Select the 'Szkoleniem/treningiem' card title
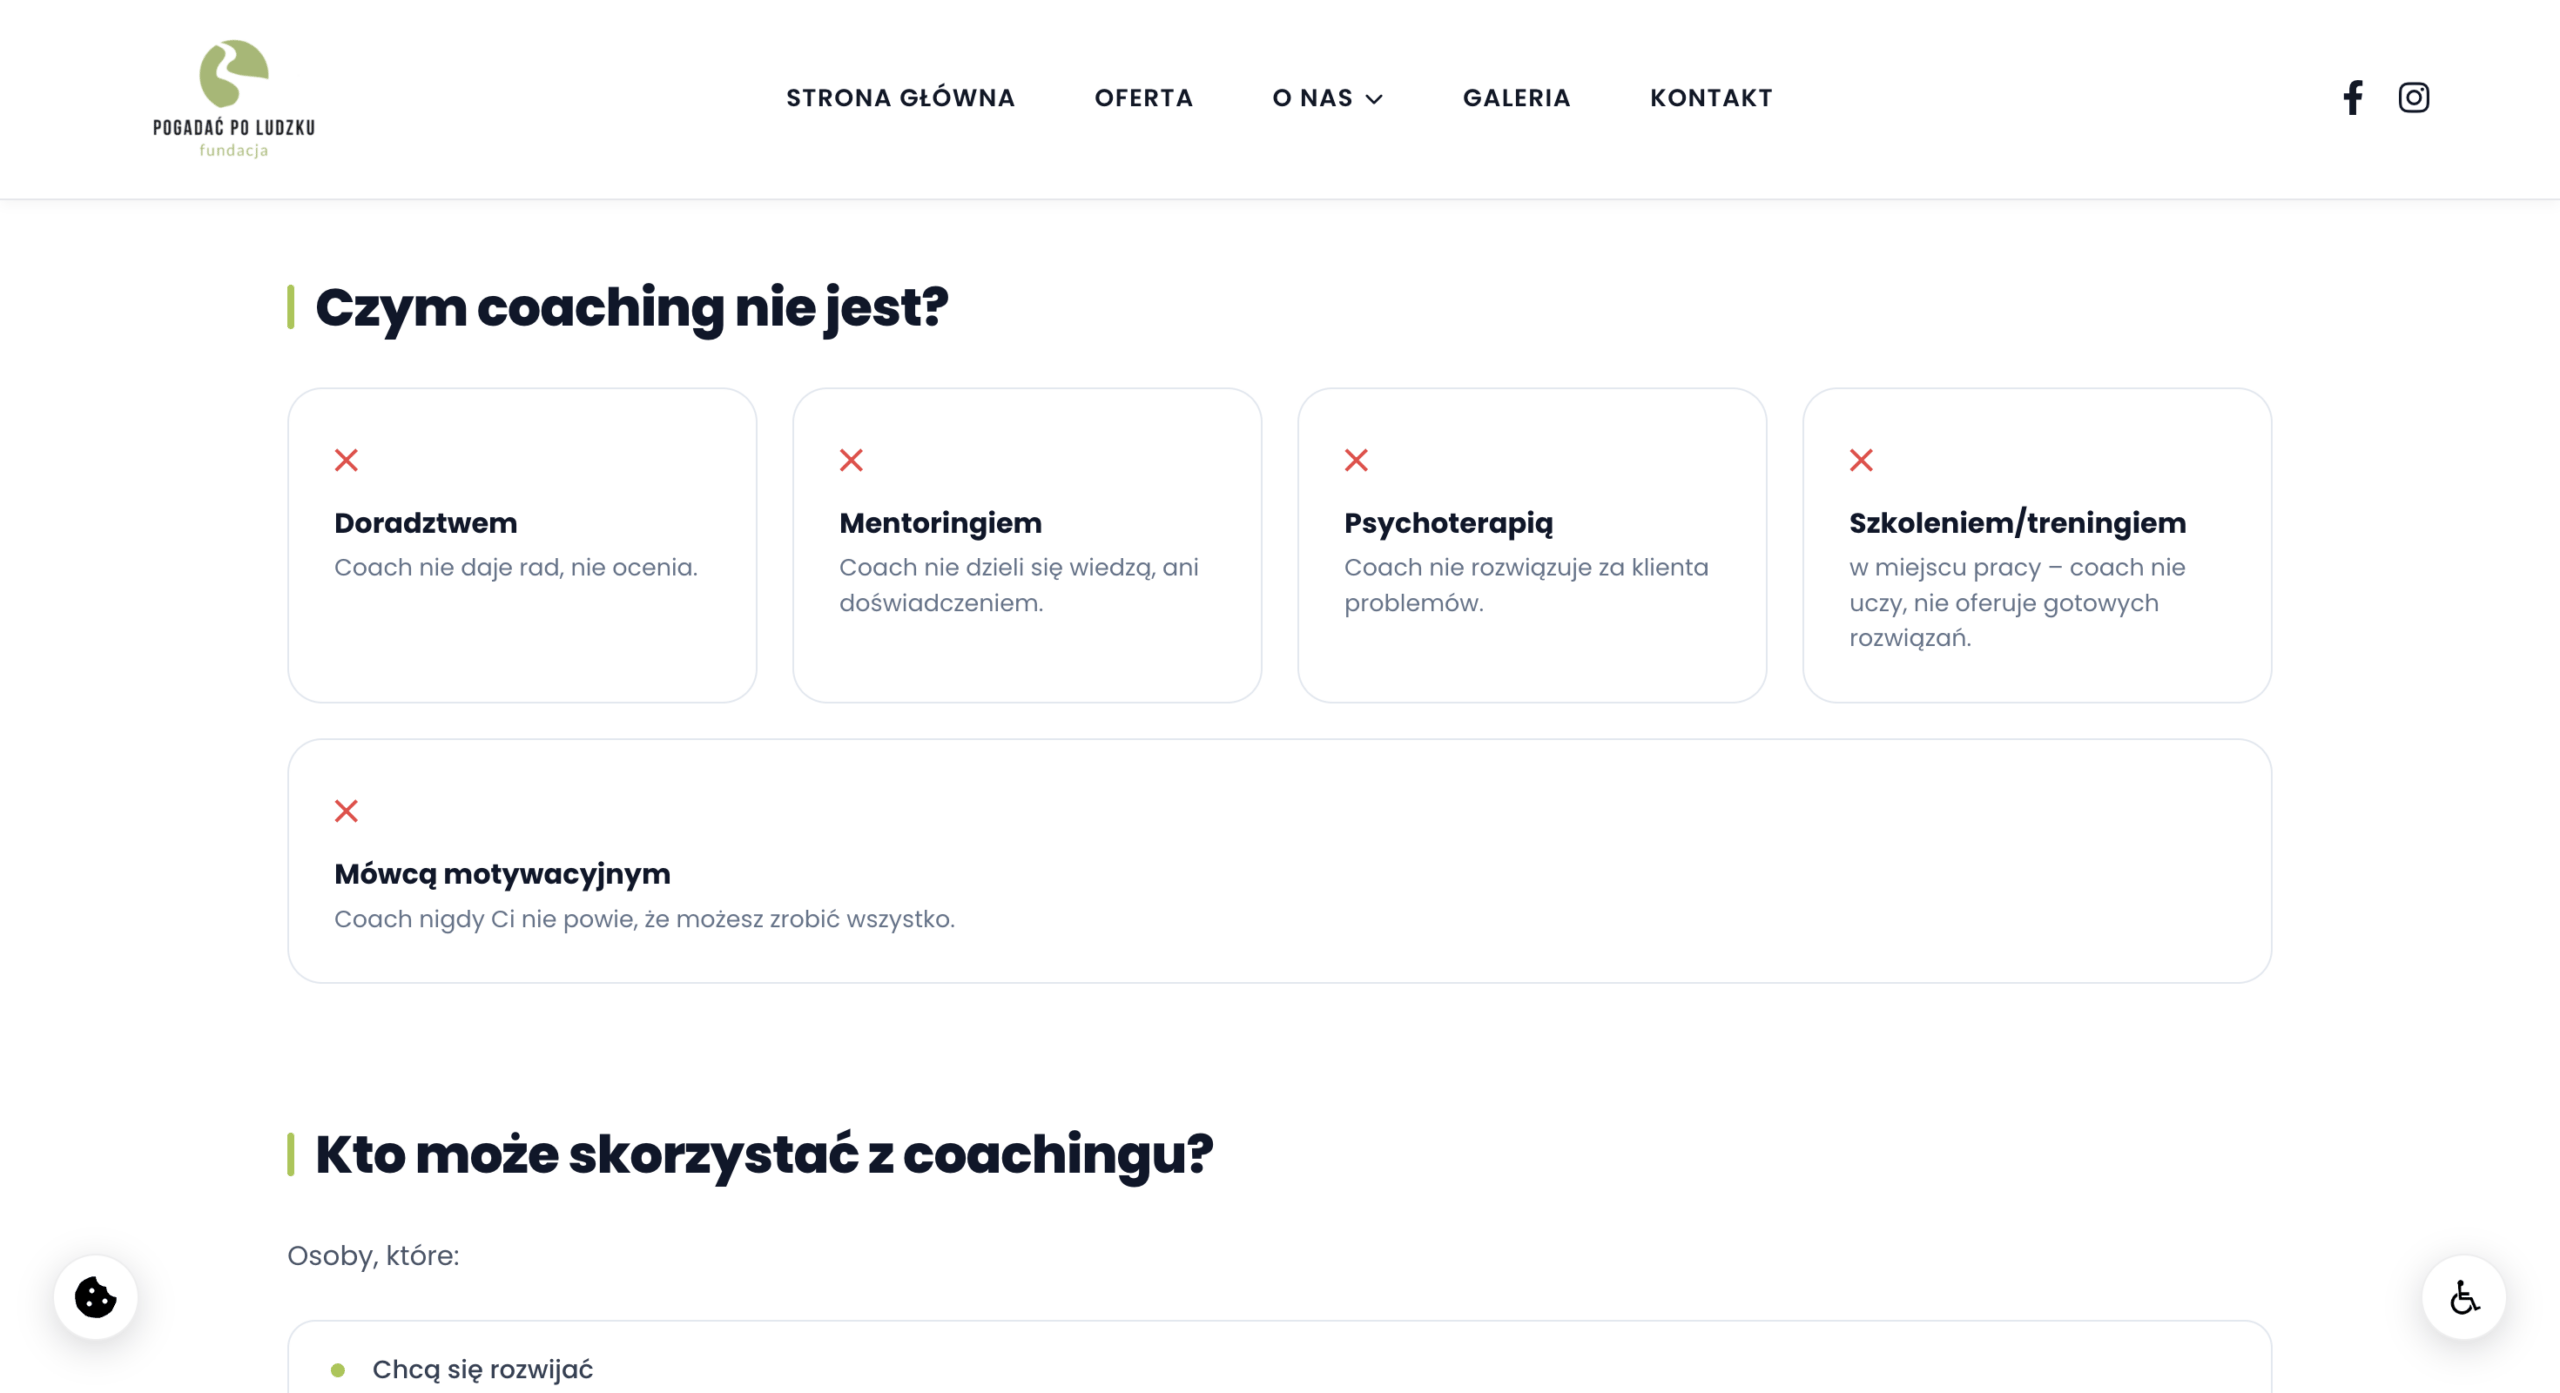This screenshot has width=2560, height=1393. [2017, 523]
